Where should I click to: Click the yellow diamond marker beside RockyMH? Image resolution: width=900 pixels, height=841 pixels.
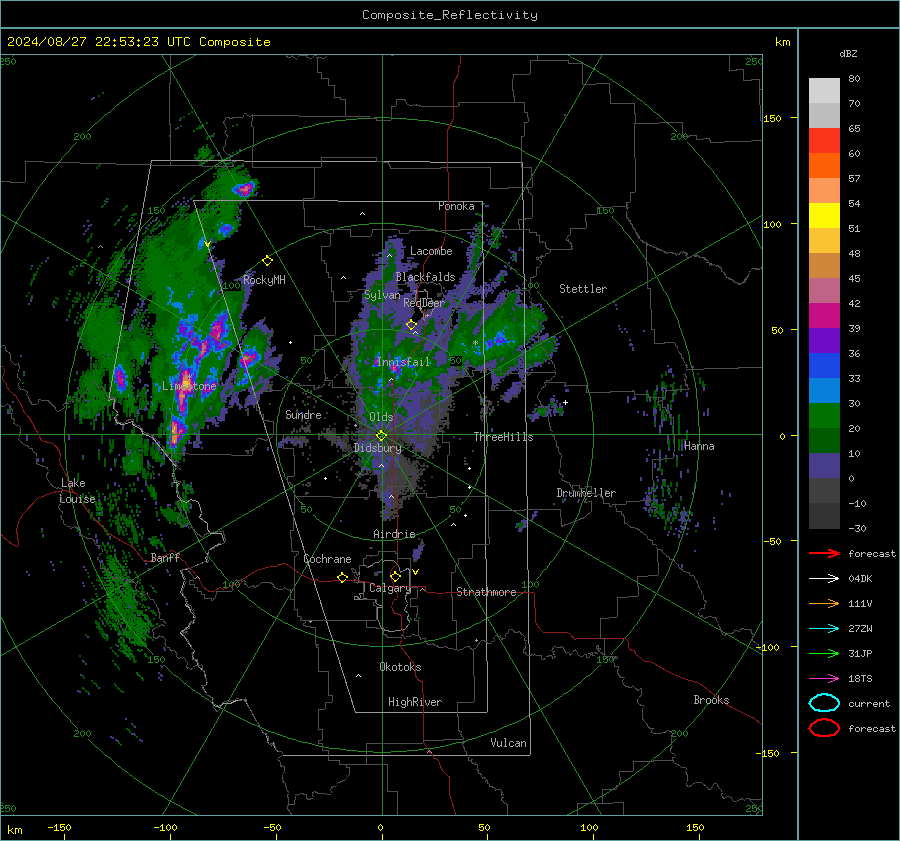pyautogui.click(x=267, y=261)
